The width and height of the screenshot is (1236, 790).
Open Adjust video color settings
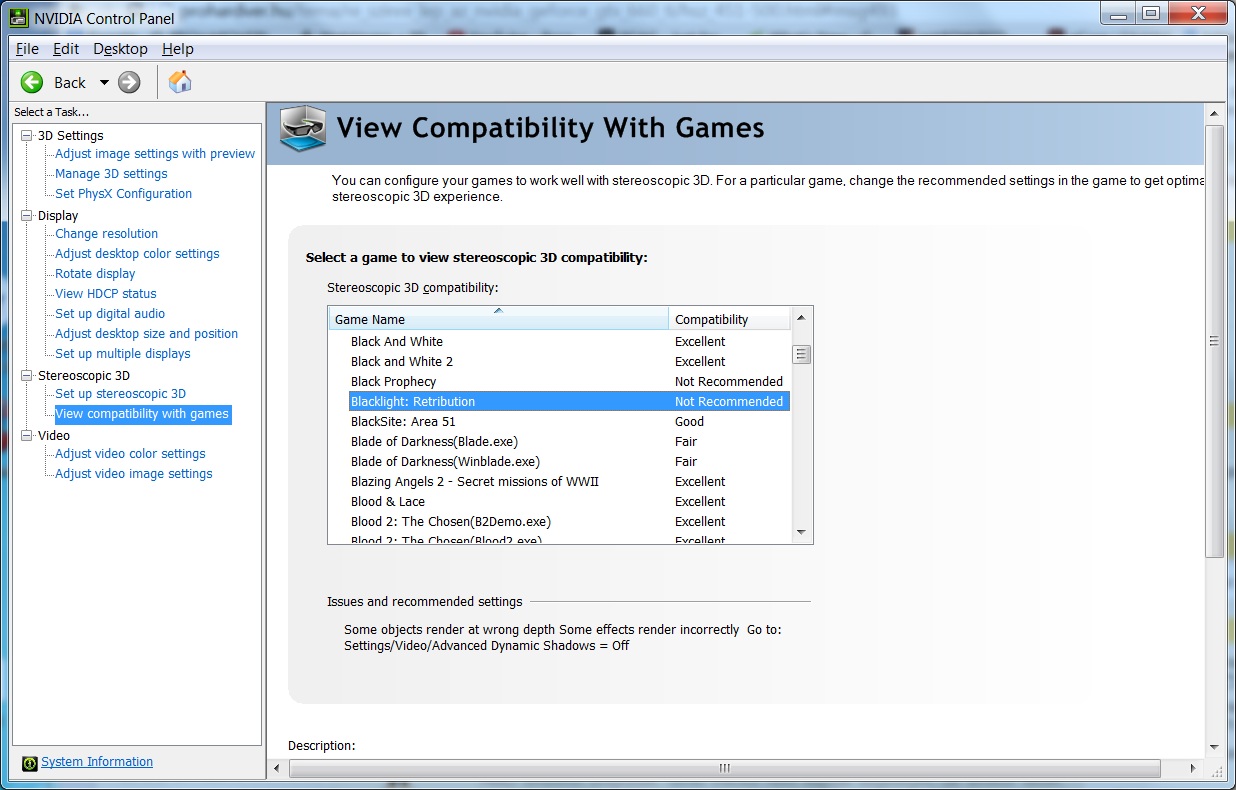pyautogui.click(x=130, y=454)
